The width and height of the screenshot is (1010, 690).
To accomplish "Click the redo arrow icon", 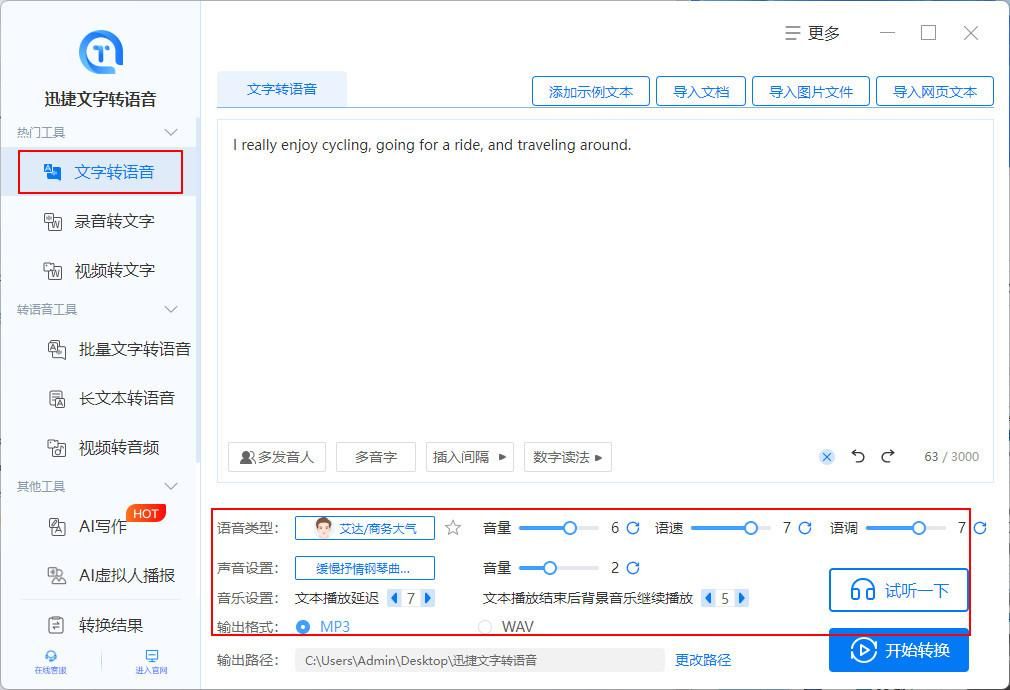I will [888, 456].
